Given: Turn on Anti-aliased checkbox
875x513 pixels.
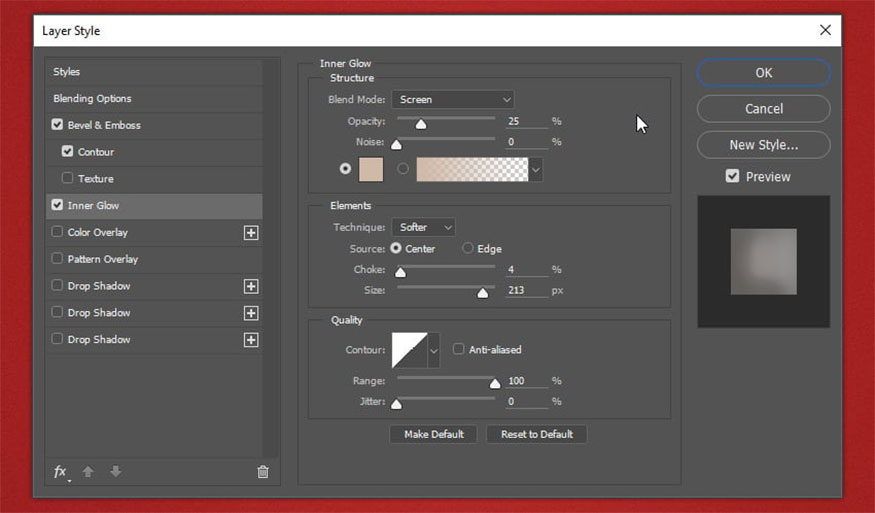Looking at the screenshot, I should [459, 350].
